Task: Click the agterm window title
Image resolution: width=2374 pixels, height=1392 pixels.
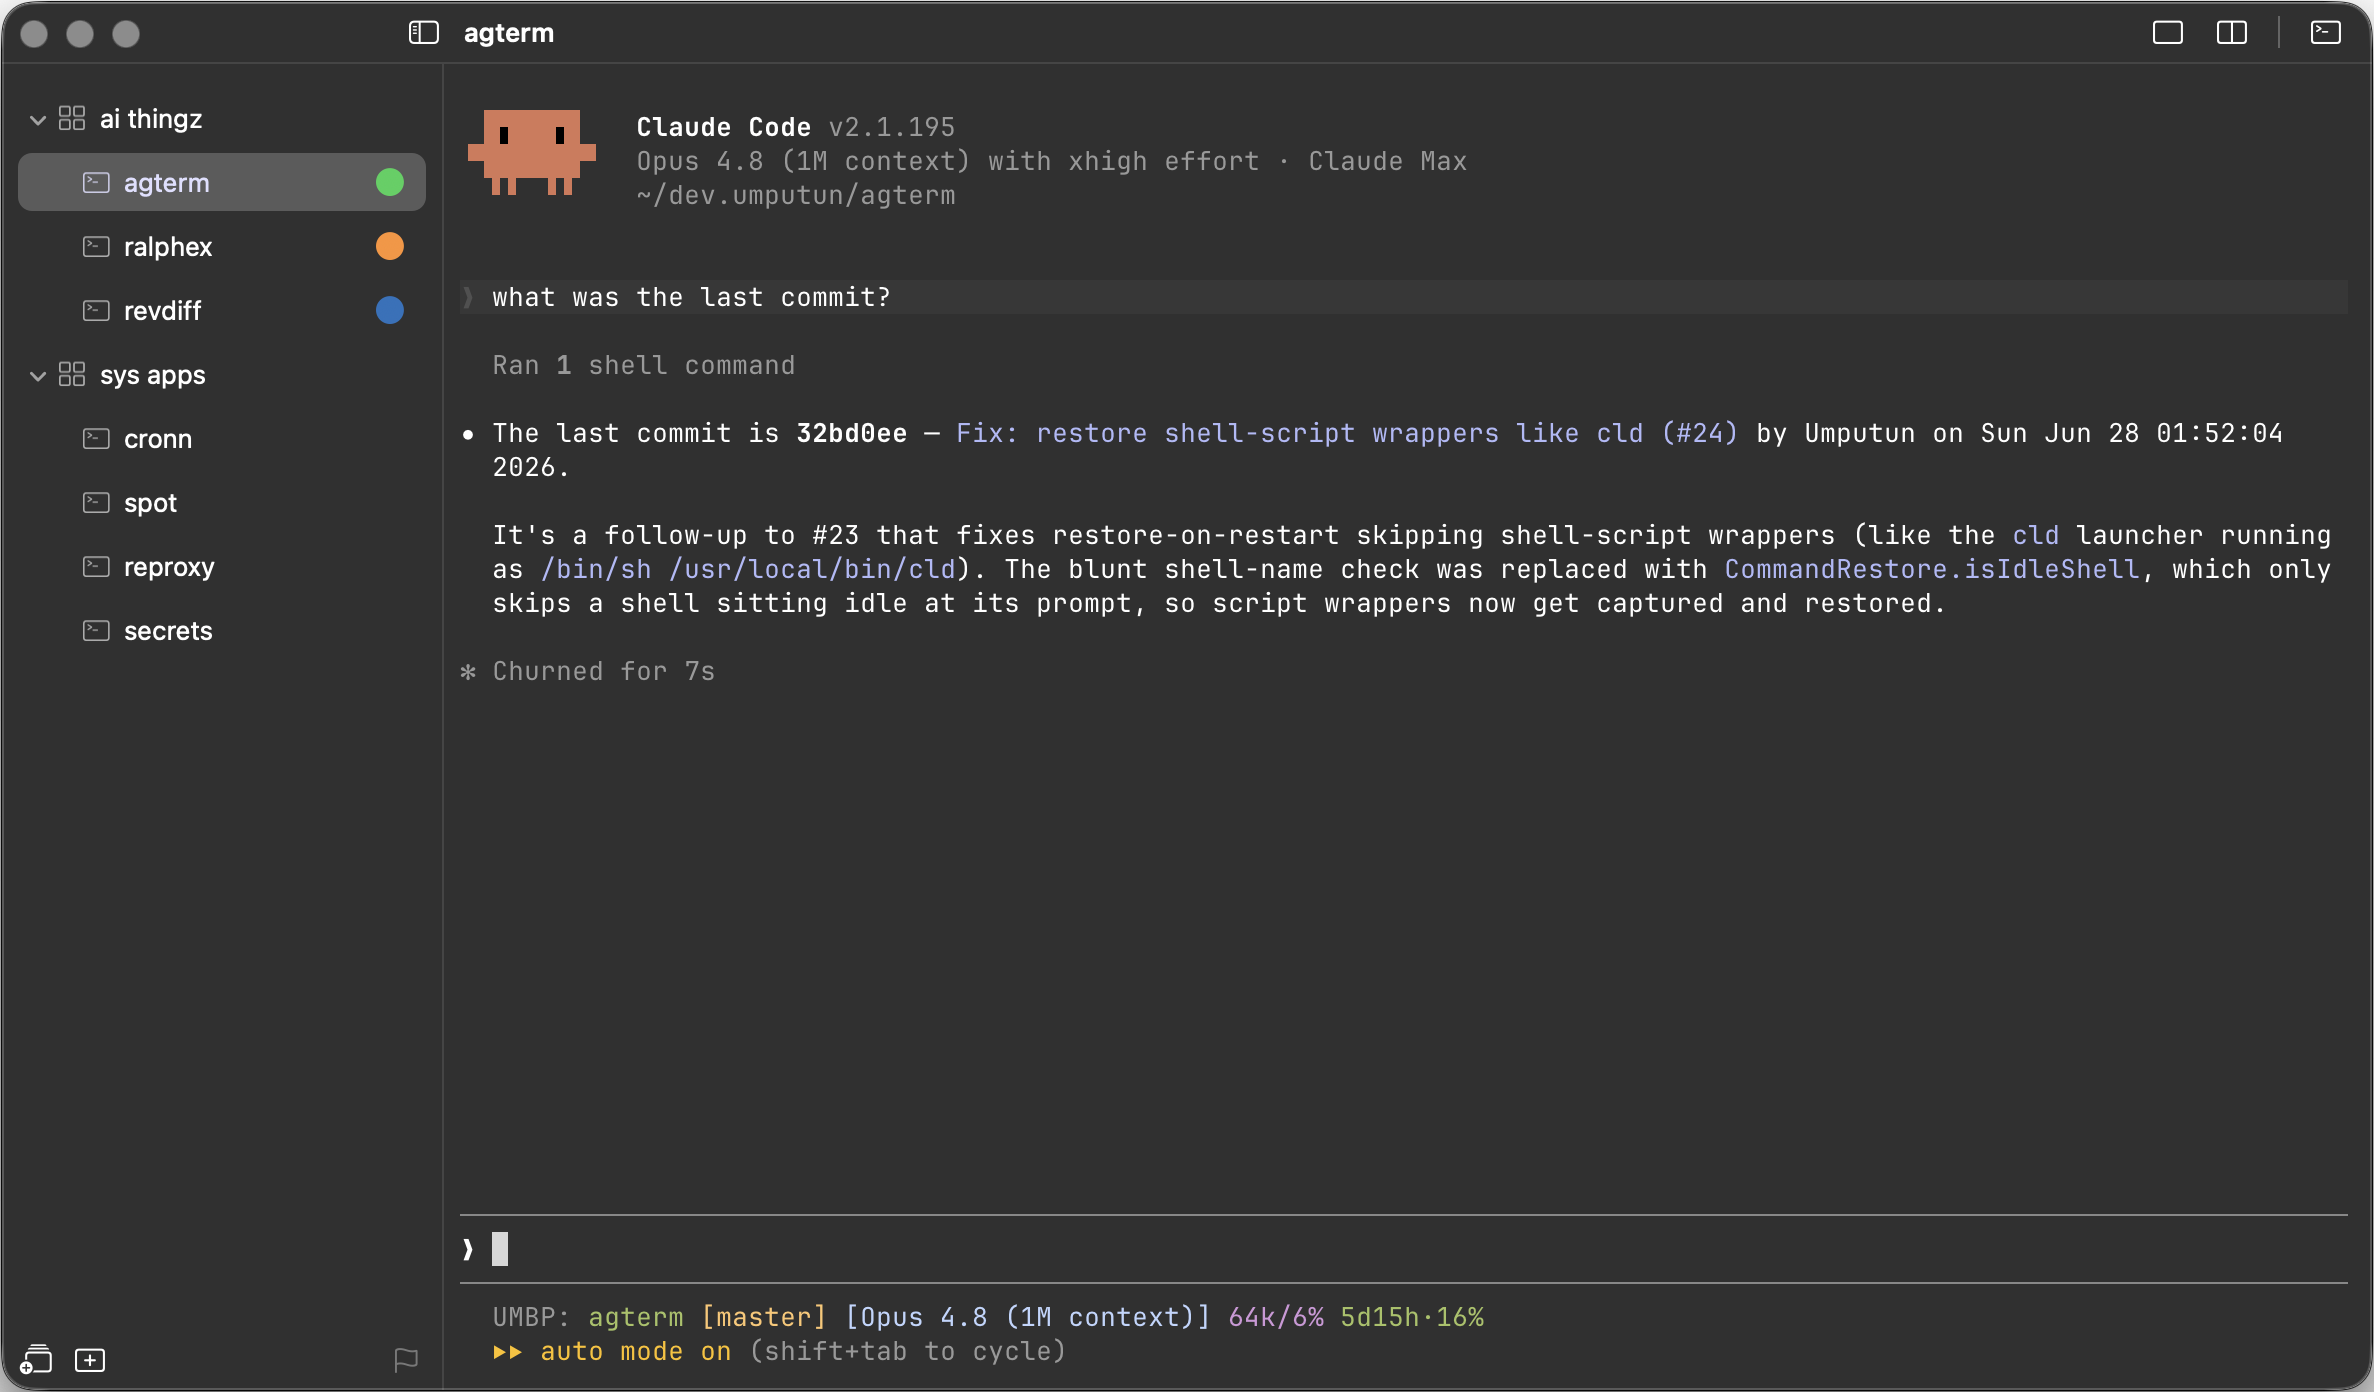Action: 509,33
